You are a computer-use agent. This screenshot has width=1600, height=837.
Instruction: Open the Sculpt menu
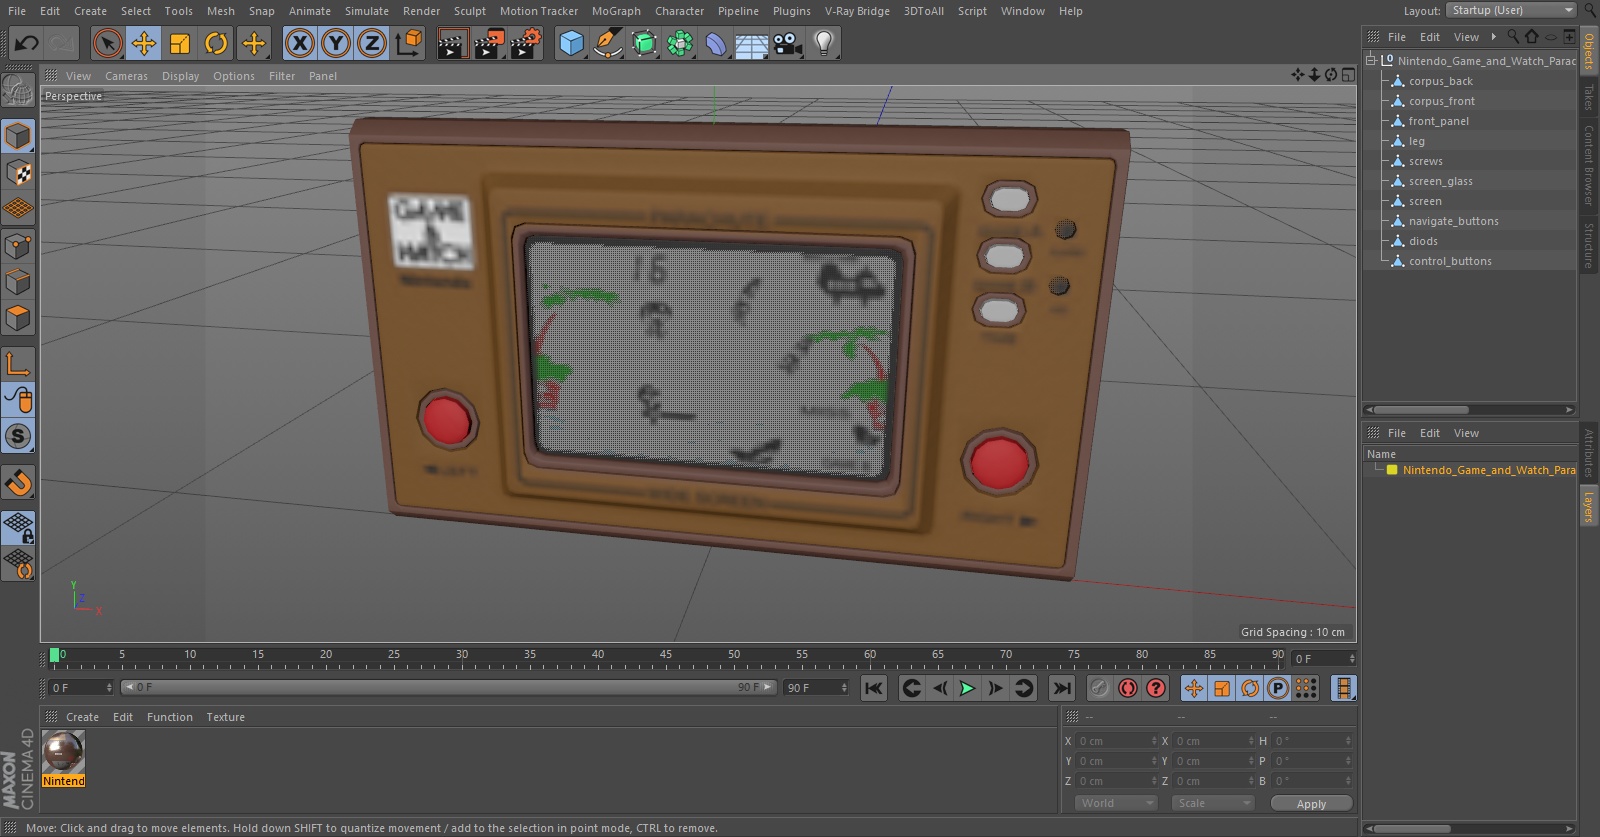[x=469, y=11]
